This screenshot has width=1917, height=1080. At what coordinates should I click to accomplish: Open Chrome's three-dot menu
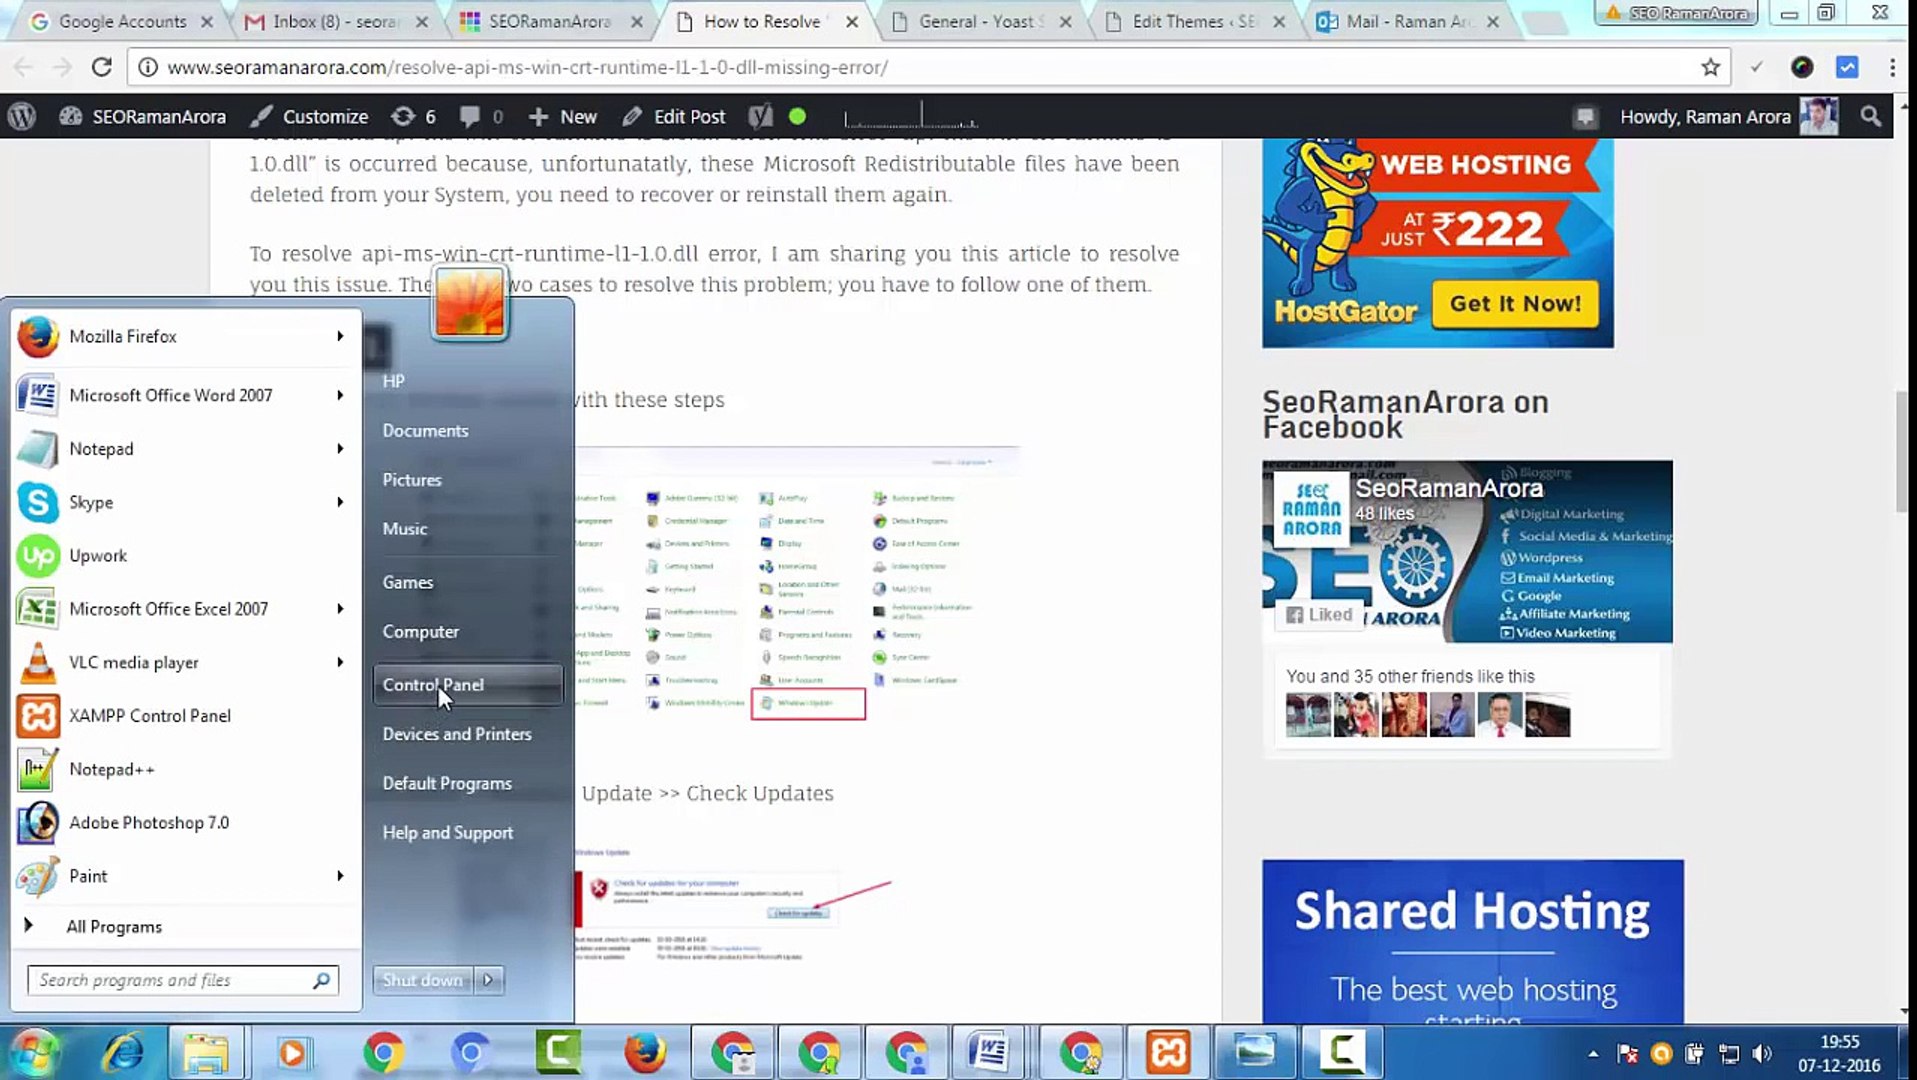coord(1892,67)
